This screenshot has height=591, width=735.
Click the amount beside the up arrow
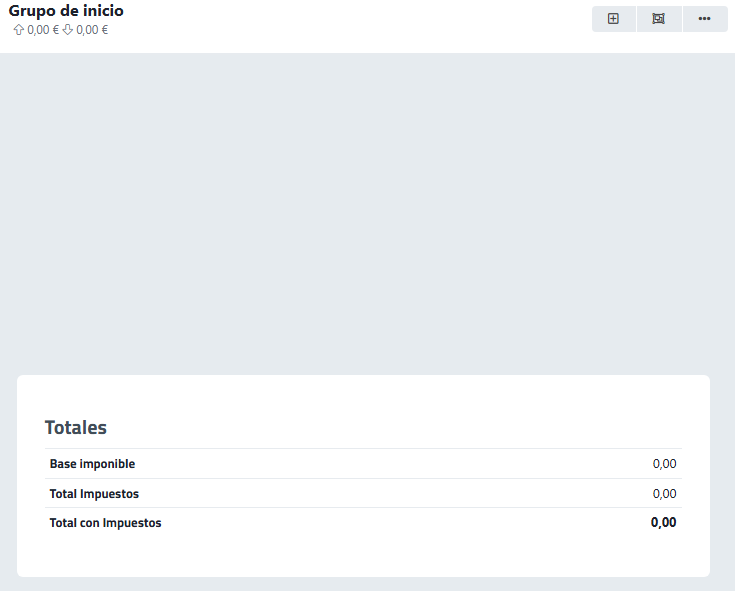tap(43, 30)
